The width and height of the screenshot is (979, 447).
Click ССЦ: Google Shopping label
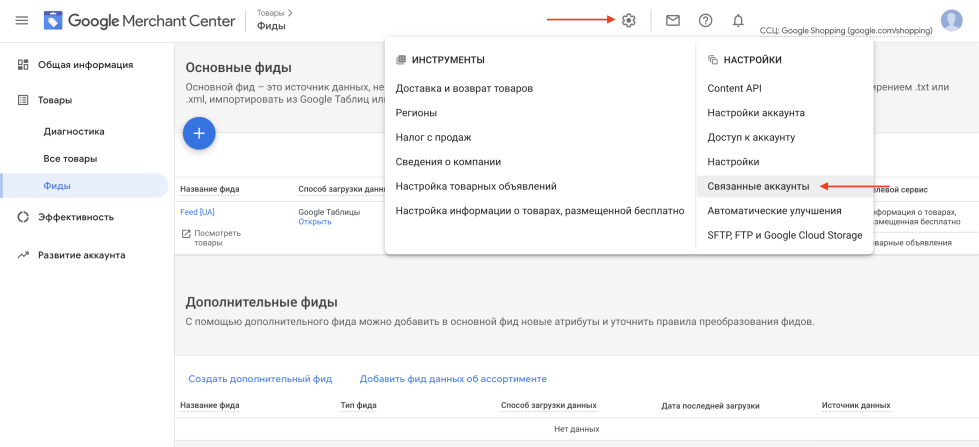(x=846, y=31)
